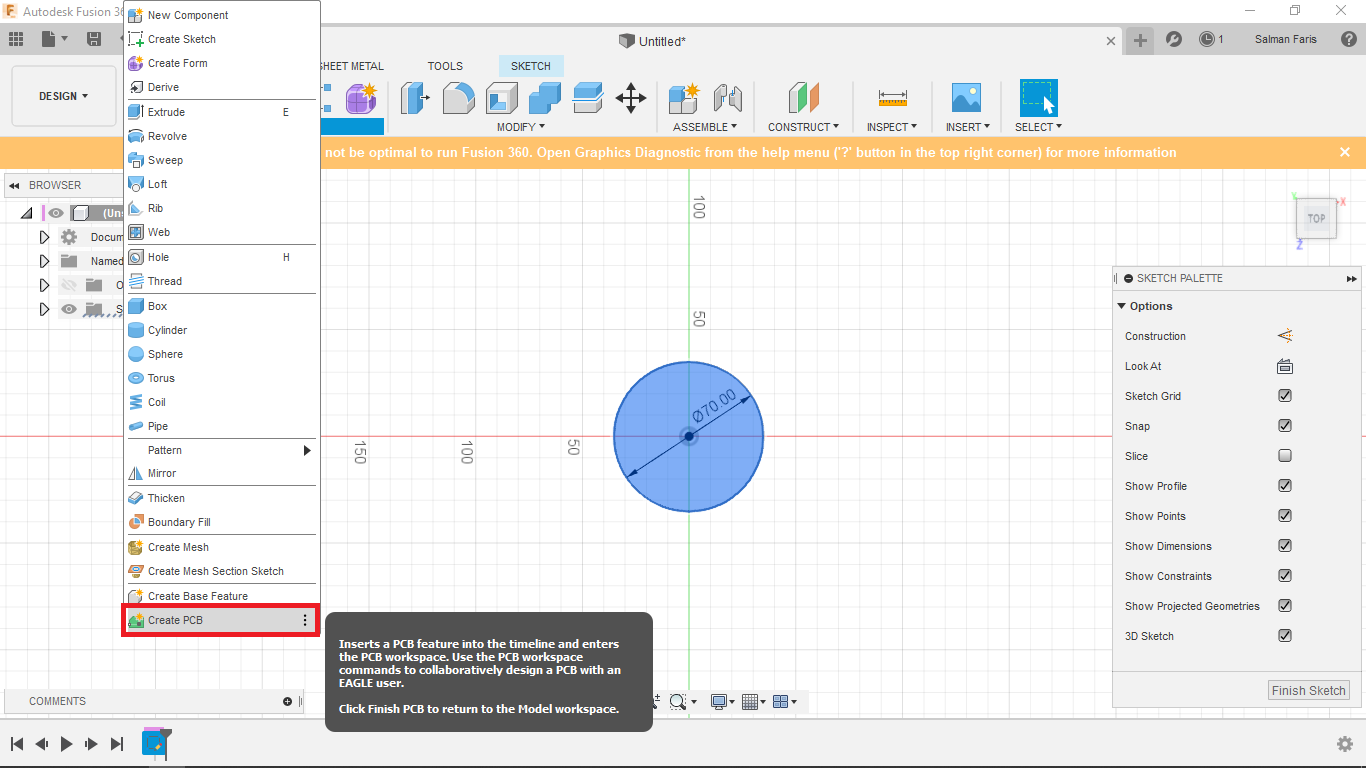Collapse the Options section in Sketch Palette
Viewport: 1366px width, 768px height.
point(1122,306)
